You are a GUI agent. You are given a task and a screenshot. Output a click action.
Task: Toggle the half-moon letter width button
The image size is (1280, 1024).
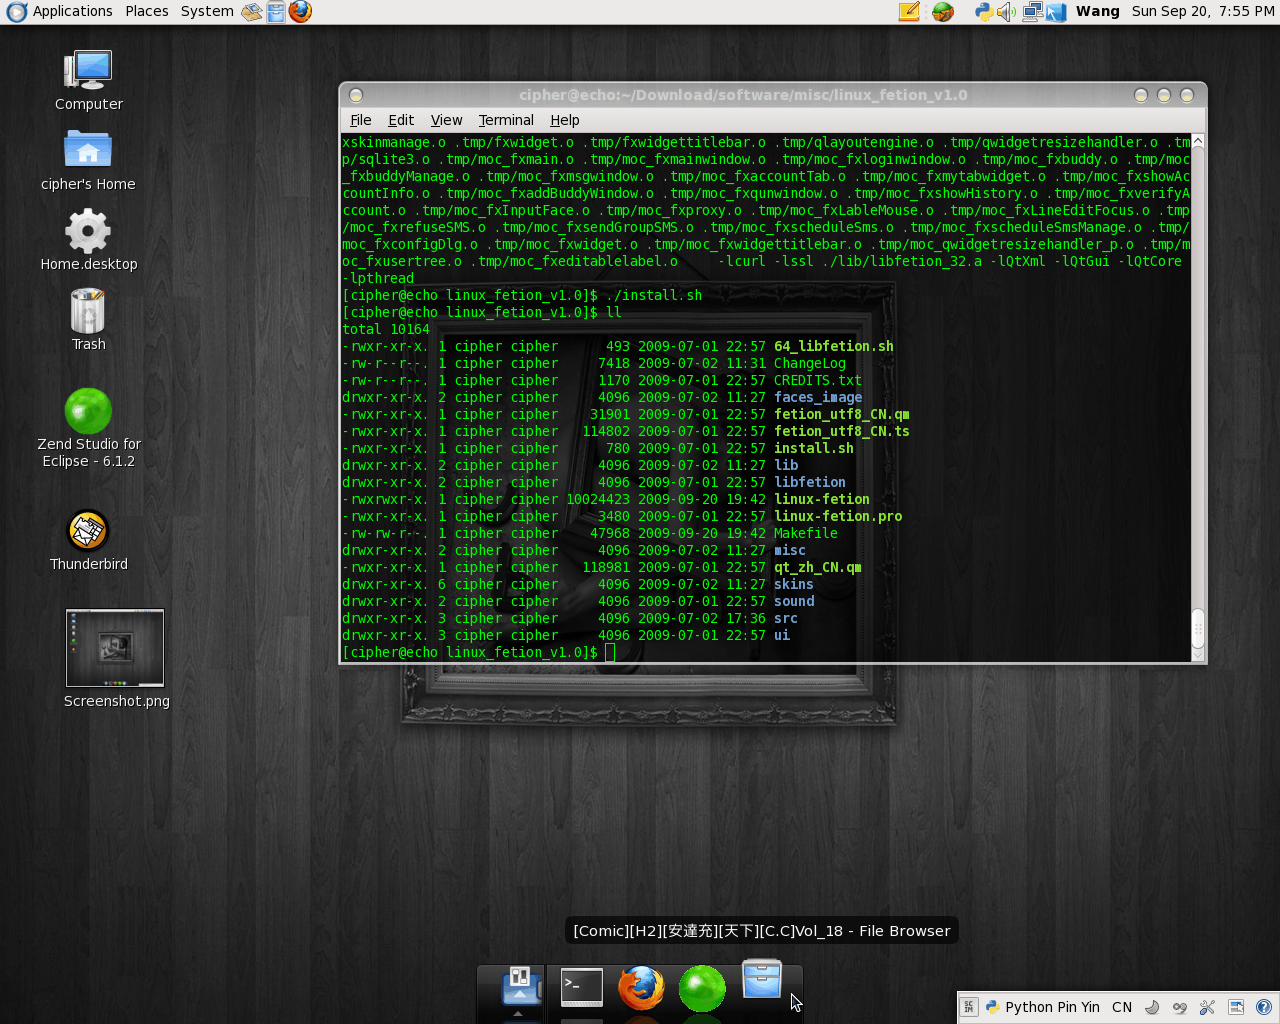tap(1152, 1007)
